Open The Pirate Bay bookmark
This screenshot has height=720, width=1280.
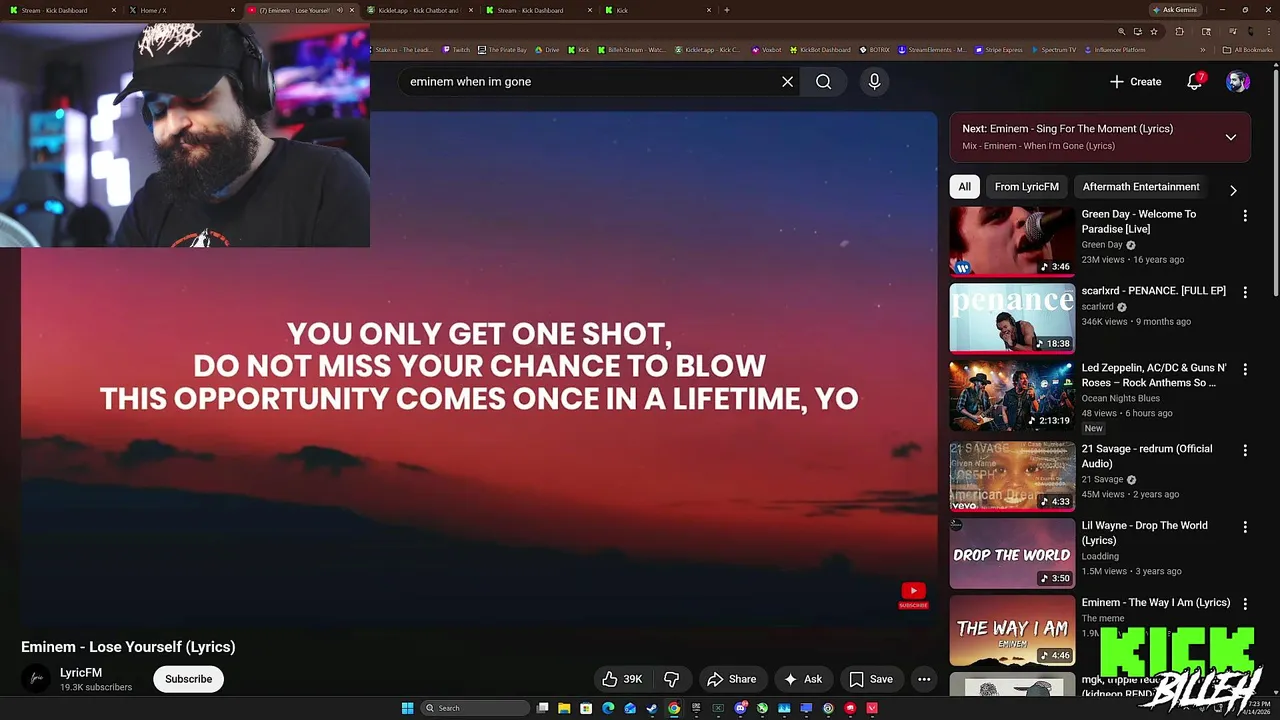501,50
